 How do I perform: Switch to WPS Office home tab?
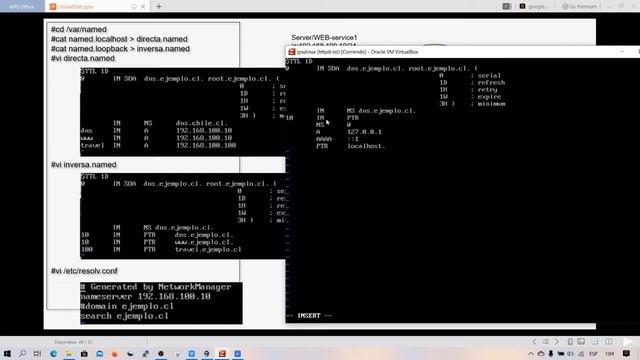pyautogui.click(x=22, y=7)
